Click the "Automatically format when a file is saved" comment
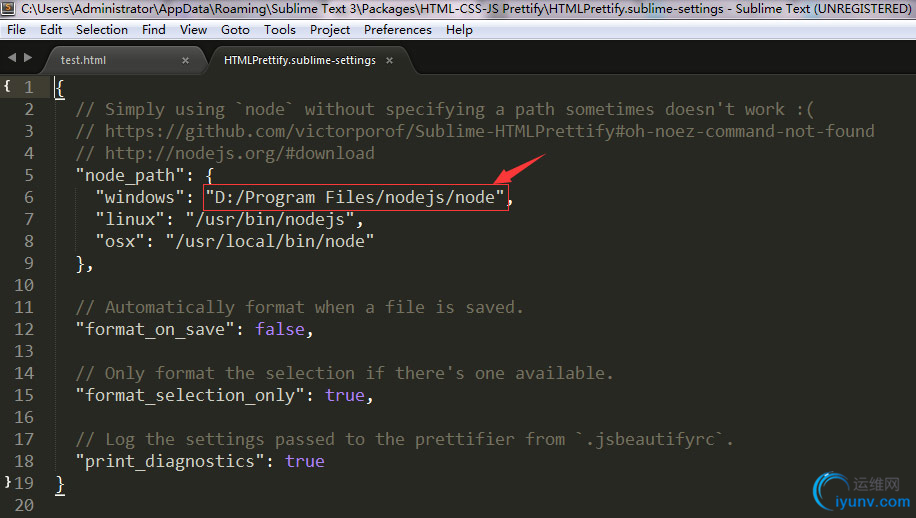 pyautogui.click(x=300, y=307)
